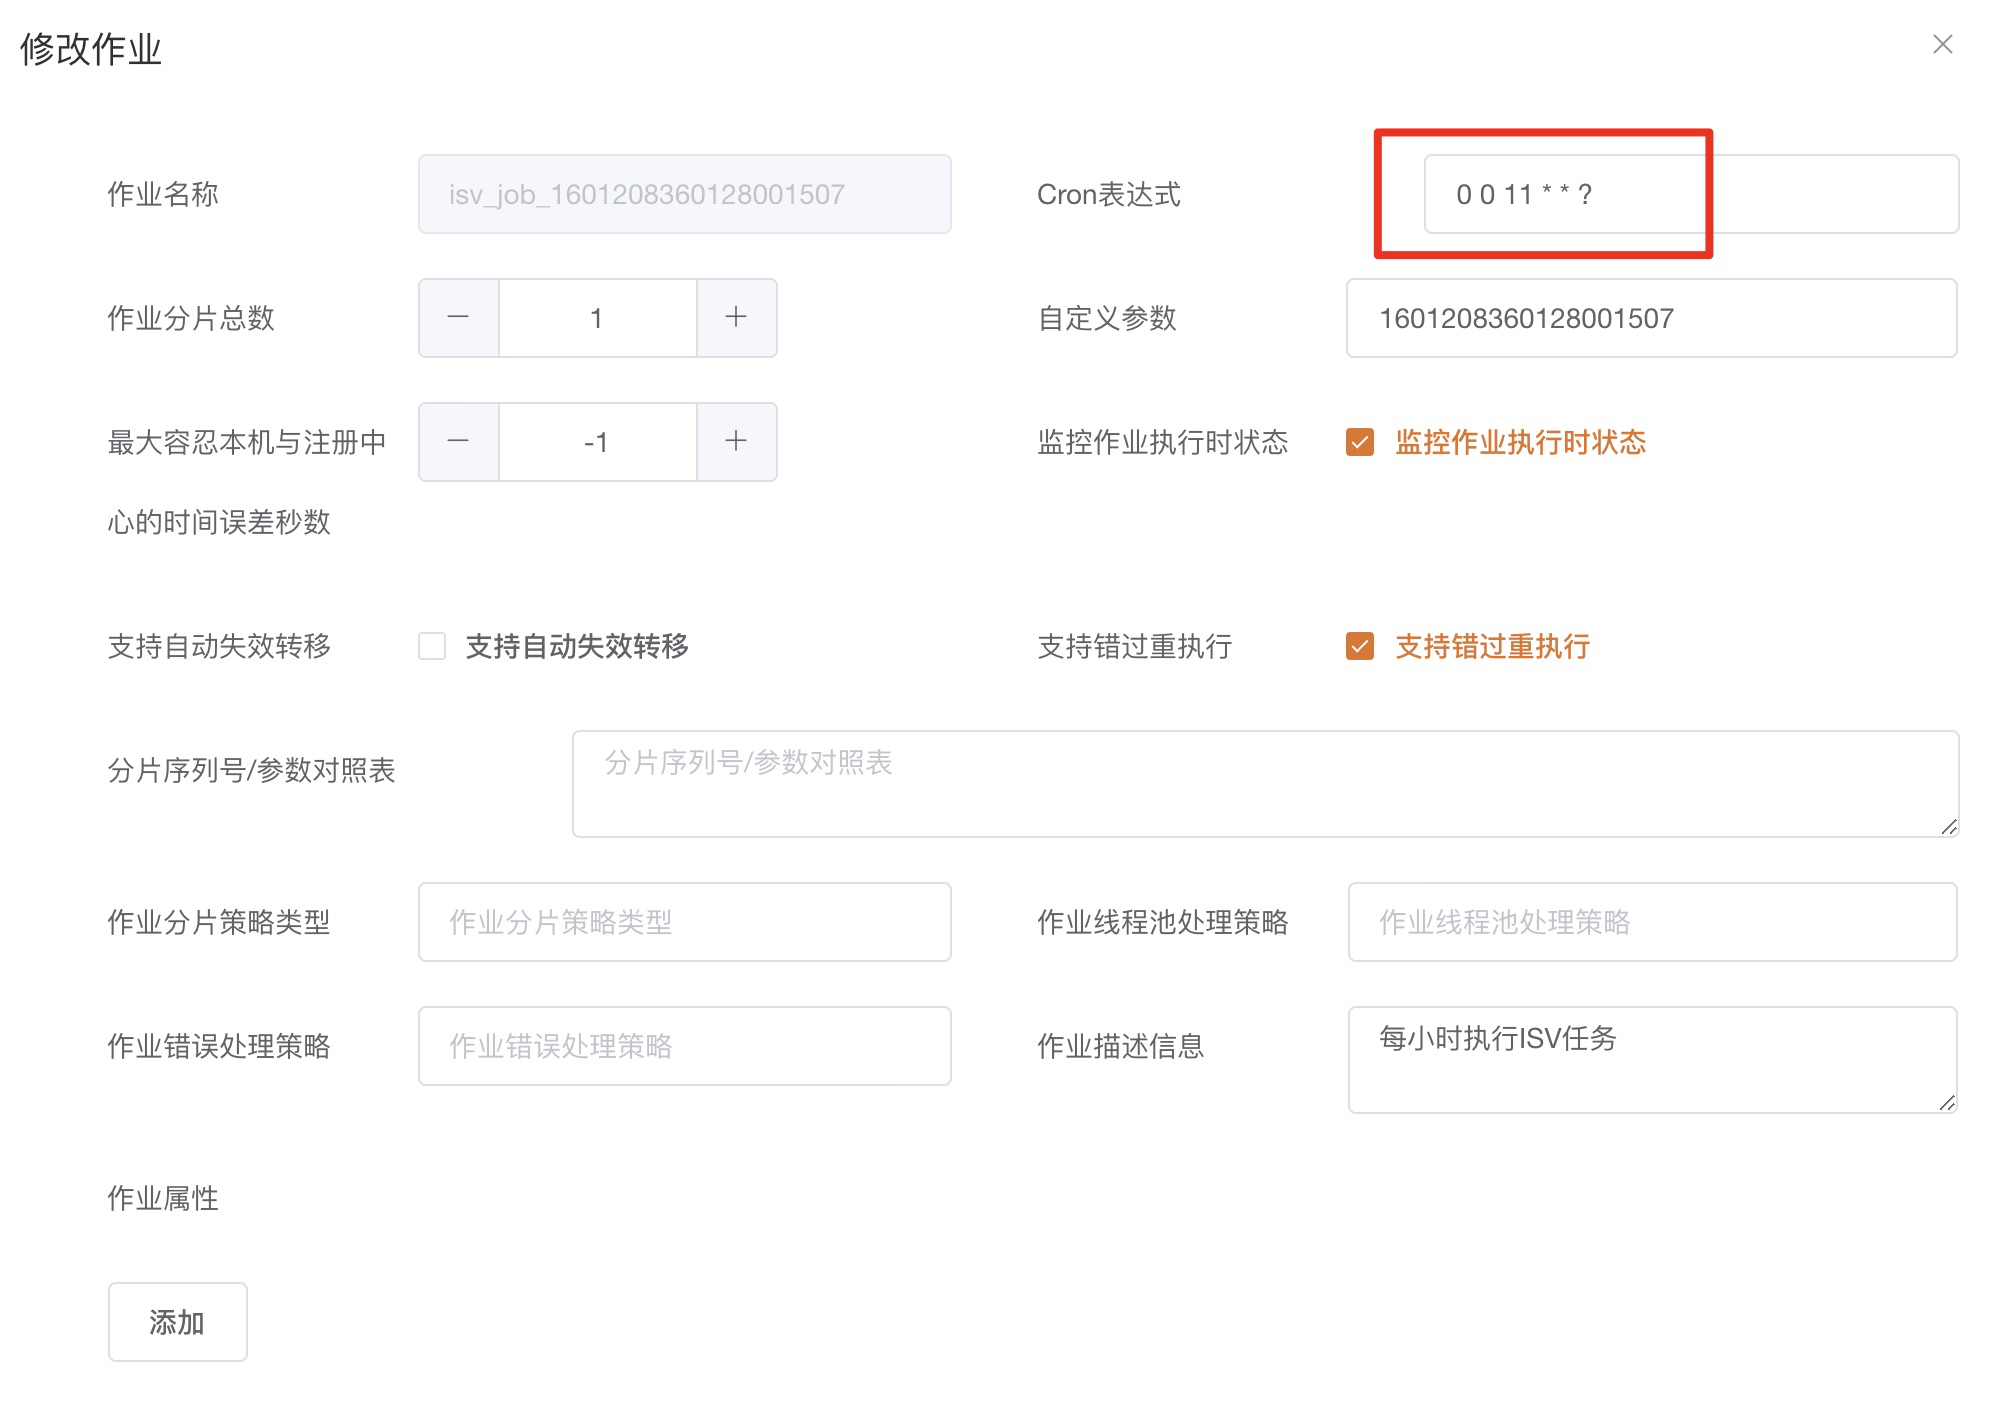2000x1428 pixels.
Task: Uncheck the 监控作业执行时状态 checkbox
Action: tap(1360, 442)
